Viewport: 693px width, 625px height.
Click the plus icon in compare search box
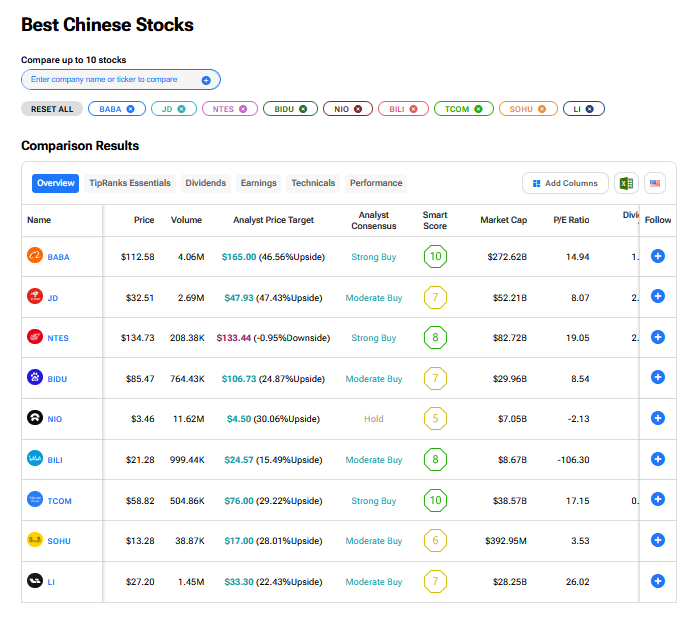point(206,80)
